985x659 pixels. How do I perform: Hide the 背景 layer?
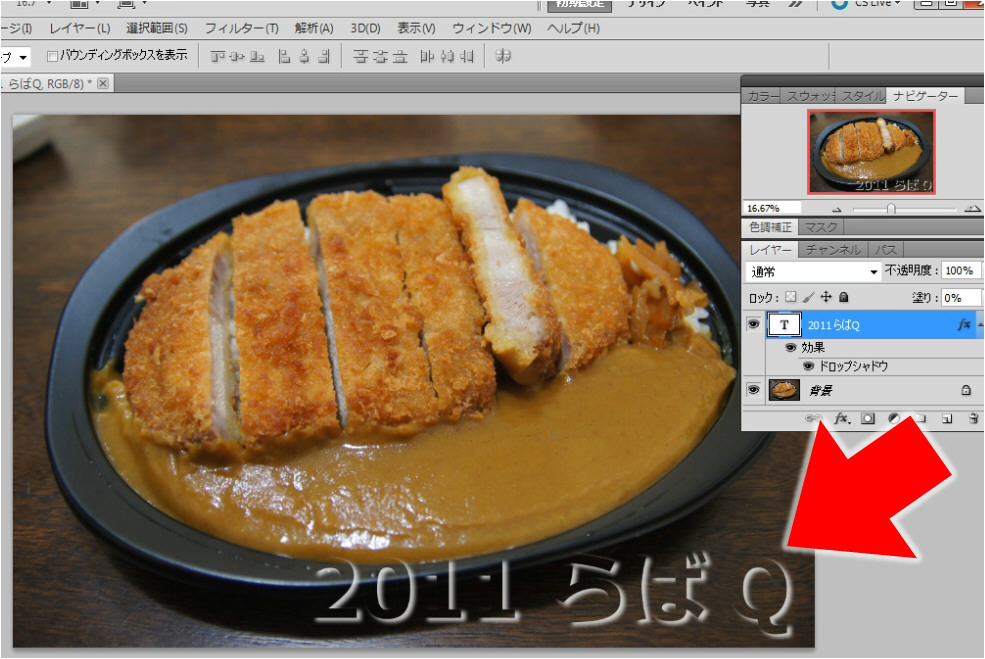pyautogui.click(x=753, y=389)
